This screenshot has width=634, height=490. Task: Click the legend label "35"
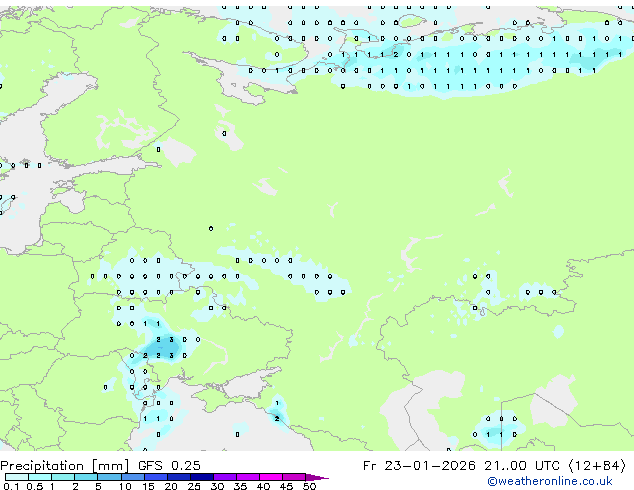click(240, 486)
